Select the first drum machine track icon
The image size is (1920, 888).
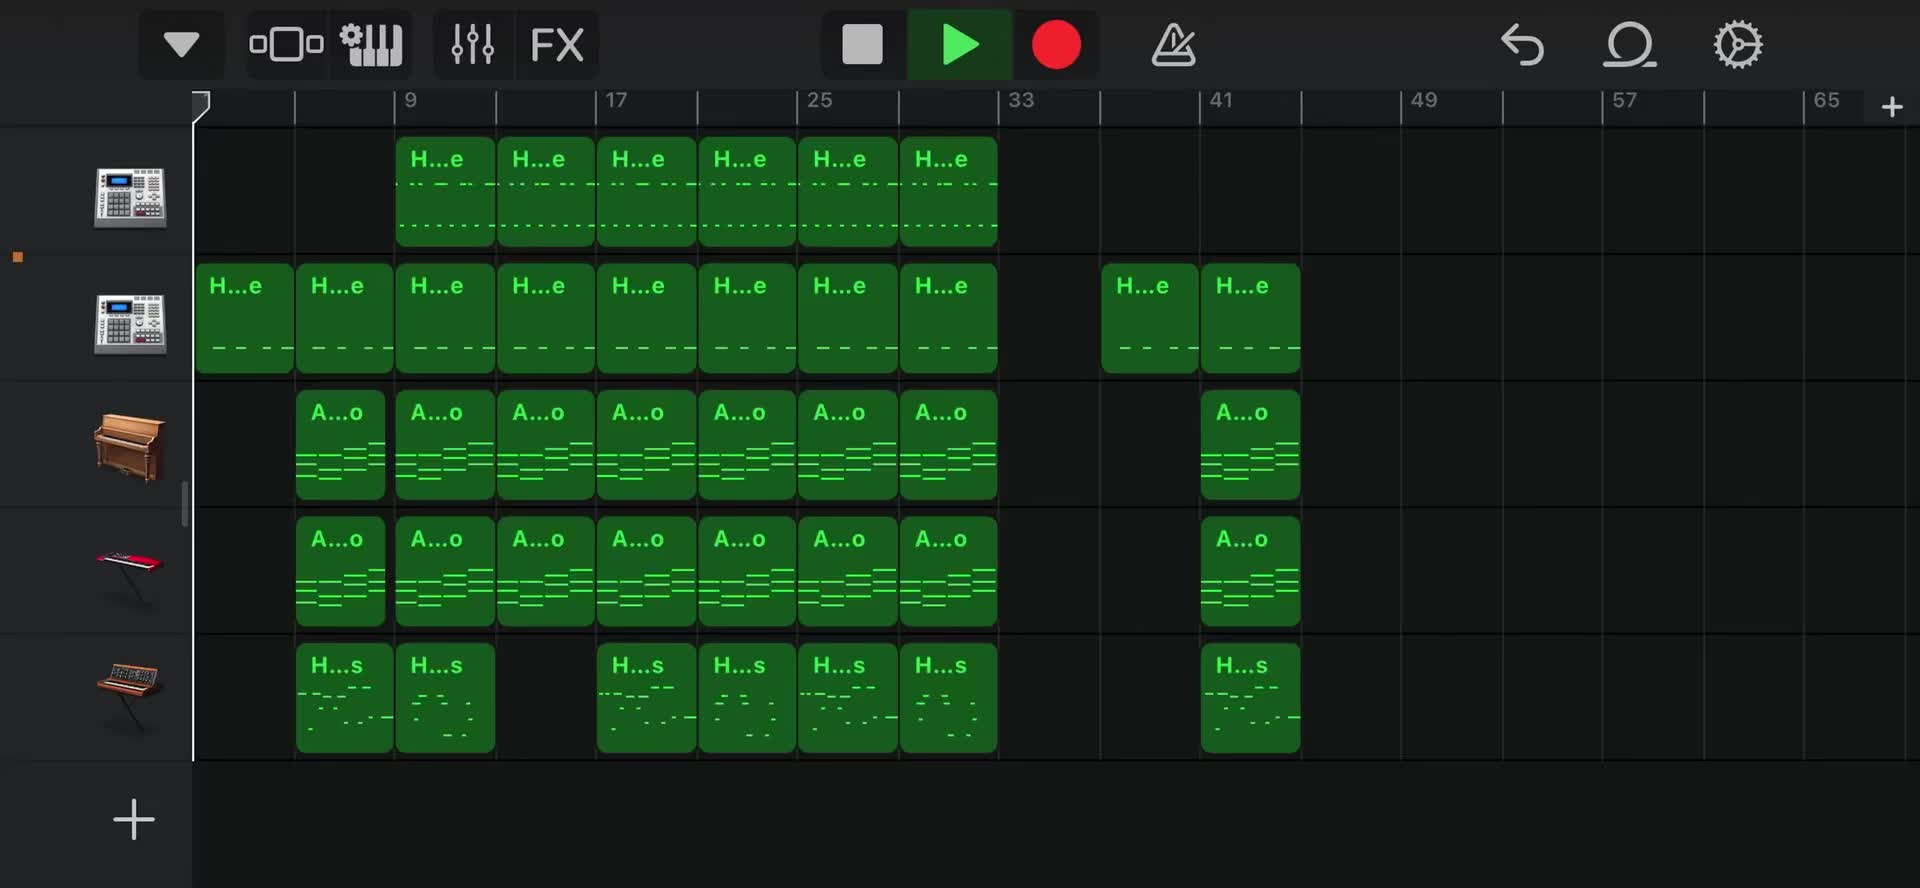point(130,197)
